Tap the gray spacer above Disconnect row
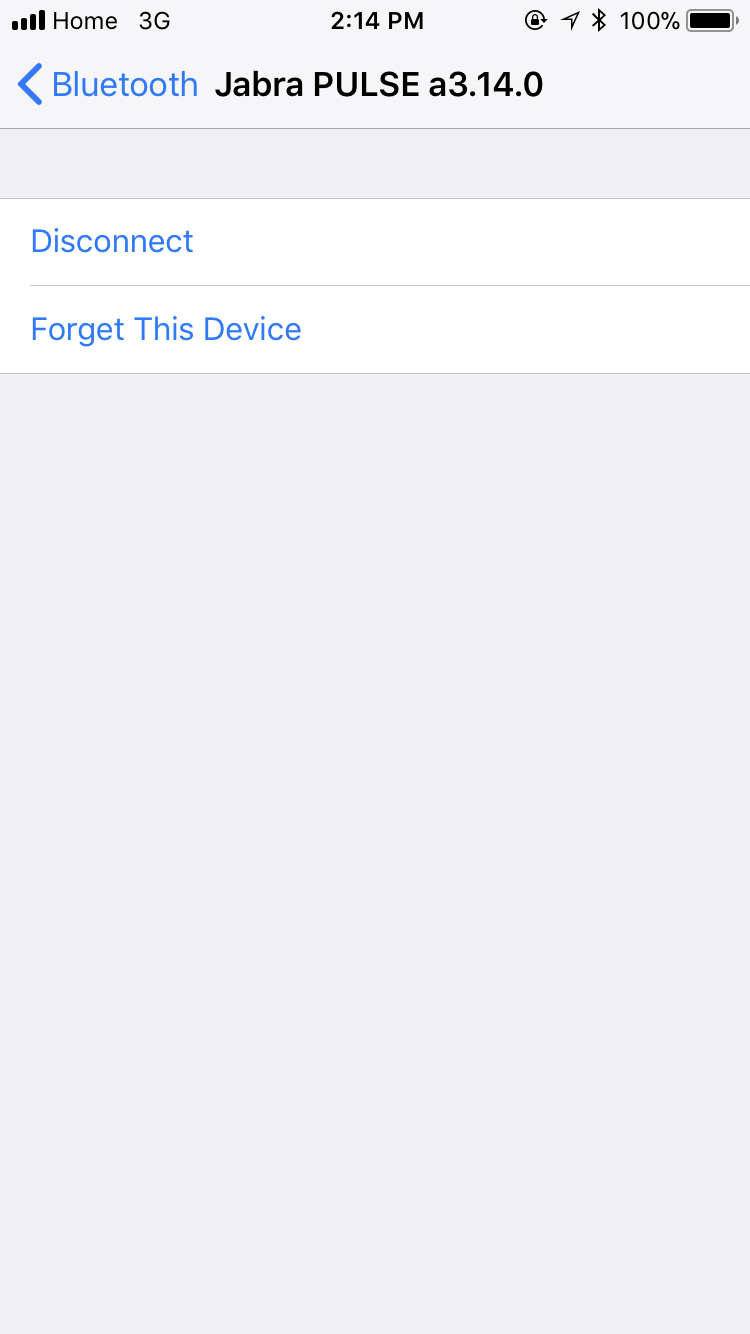Screen dimensions: 750x1334 pos(375,164)
